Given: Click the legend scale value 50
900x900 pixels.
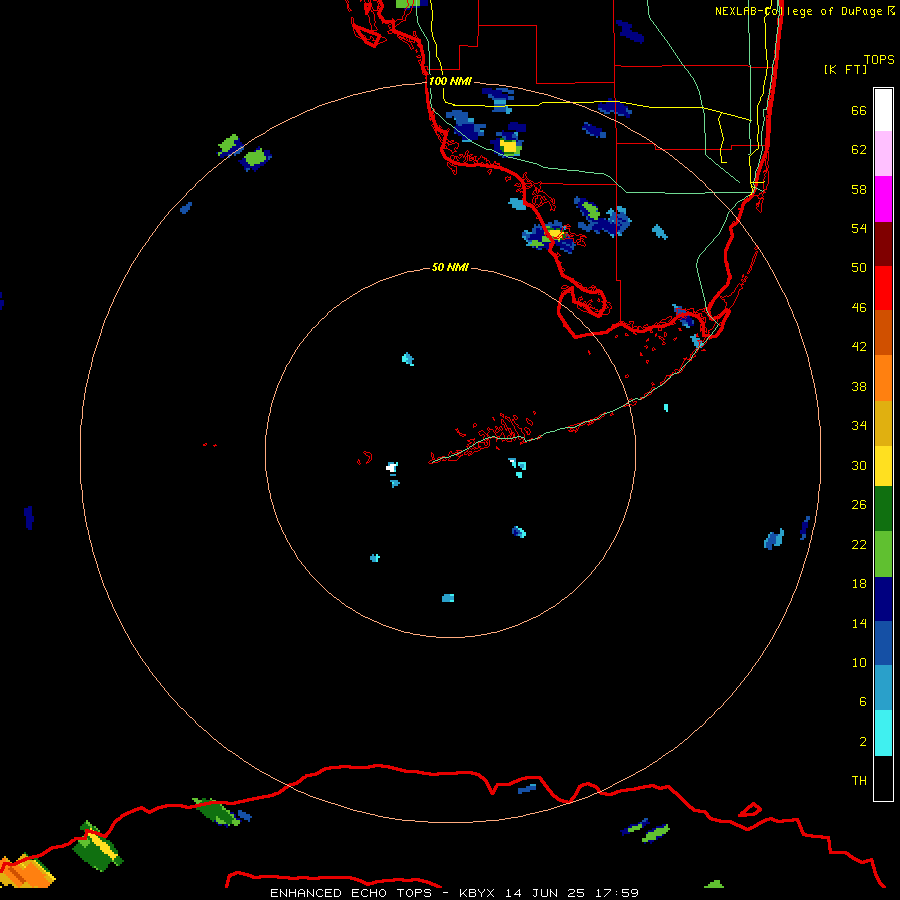Looking at the screenshot, I should (859, 267).
